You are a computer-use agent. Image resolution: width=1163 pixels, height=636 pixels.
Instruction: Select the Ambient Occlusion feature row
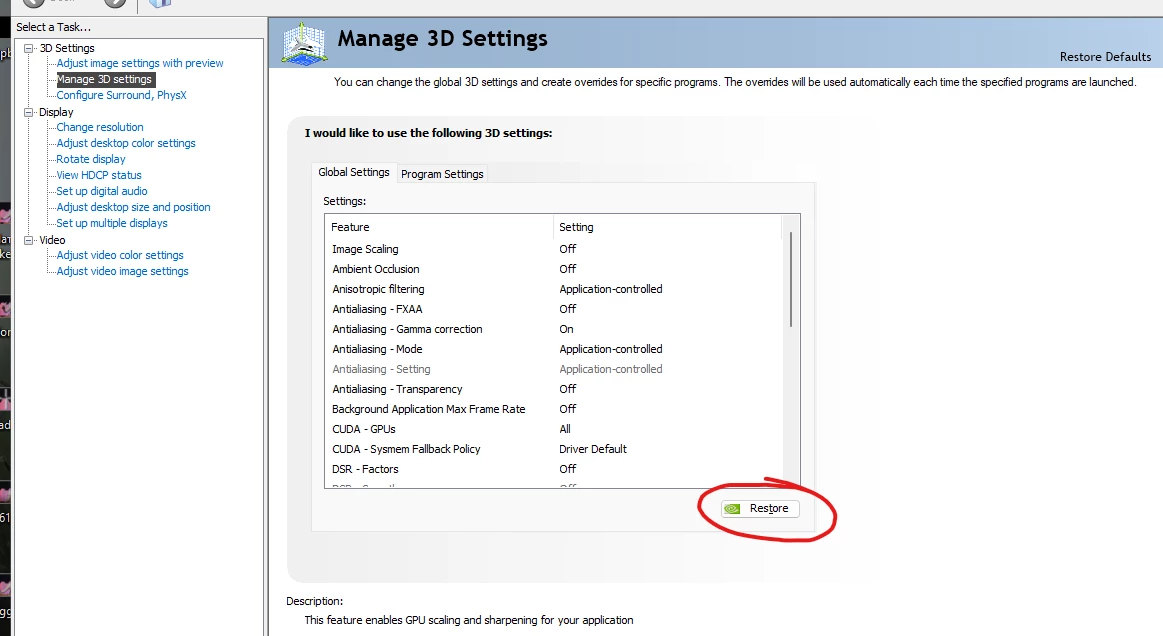[553, 269]
